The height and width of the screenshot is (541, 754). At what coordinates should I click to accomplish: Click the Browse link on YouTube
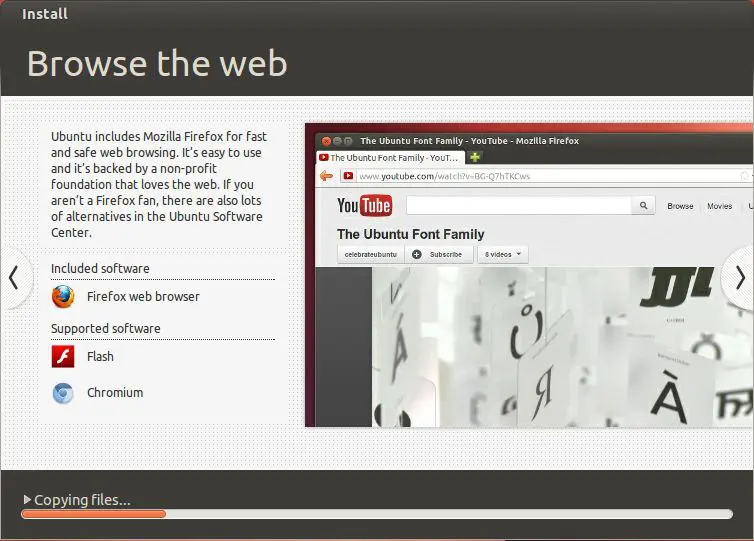click(680, 206)
